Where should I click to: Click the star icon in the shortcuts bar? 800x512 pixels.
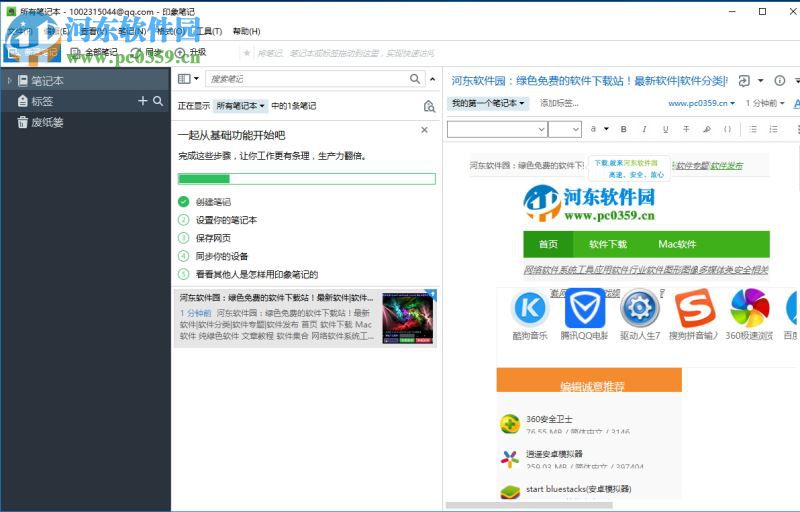(247, 53)
